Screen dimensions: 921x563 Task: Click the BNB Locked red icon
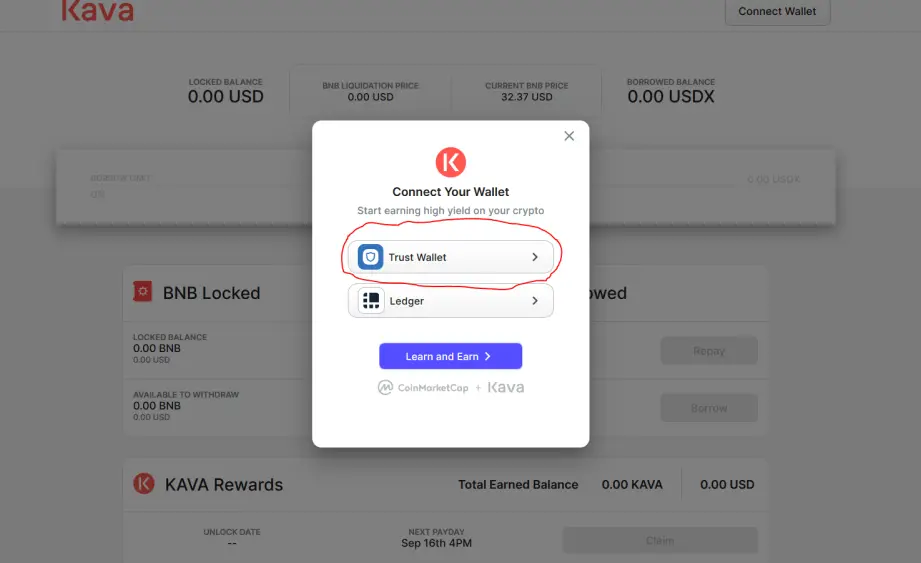(x=143, y=291)
